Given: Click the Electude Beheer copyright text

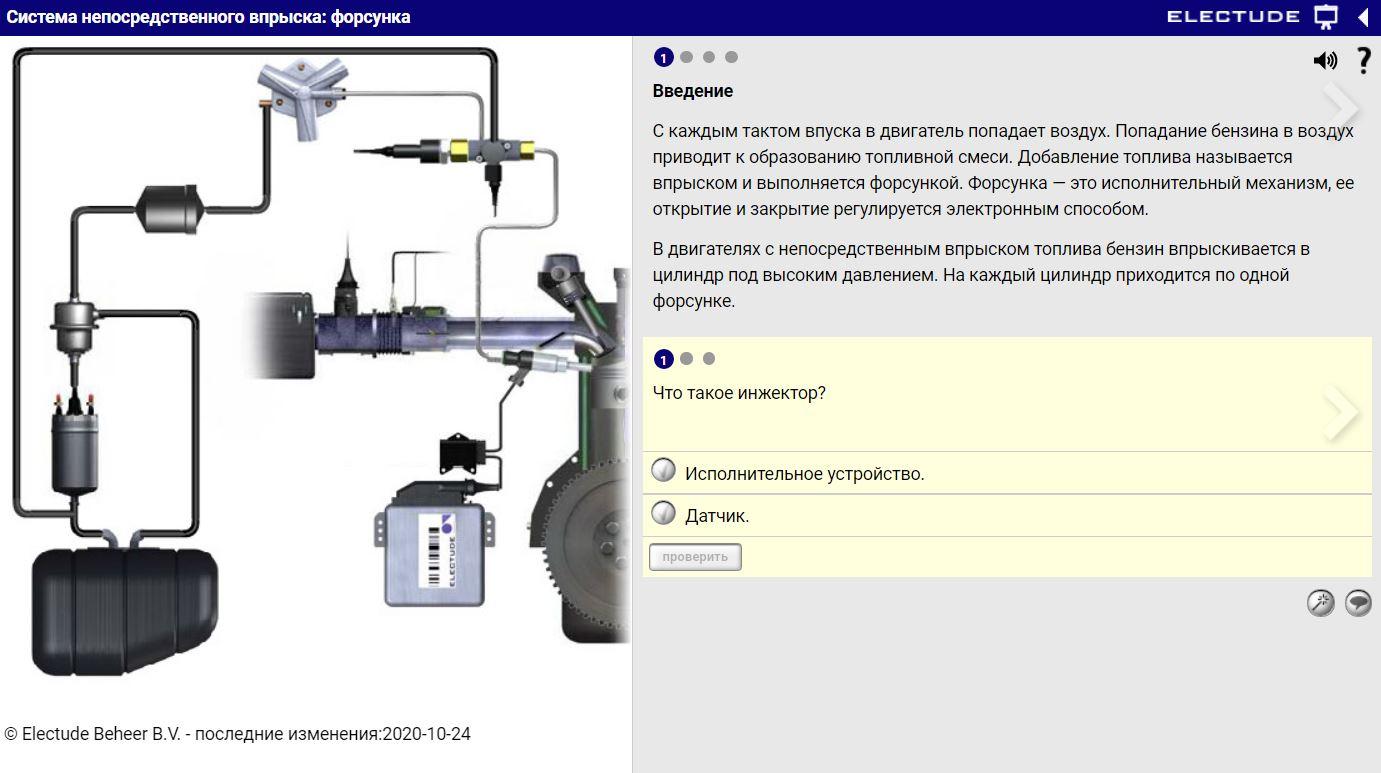Looking at the screenshot, I should [237, 734].
